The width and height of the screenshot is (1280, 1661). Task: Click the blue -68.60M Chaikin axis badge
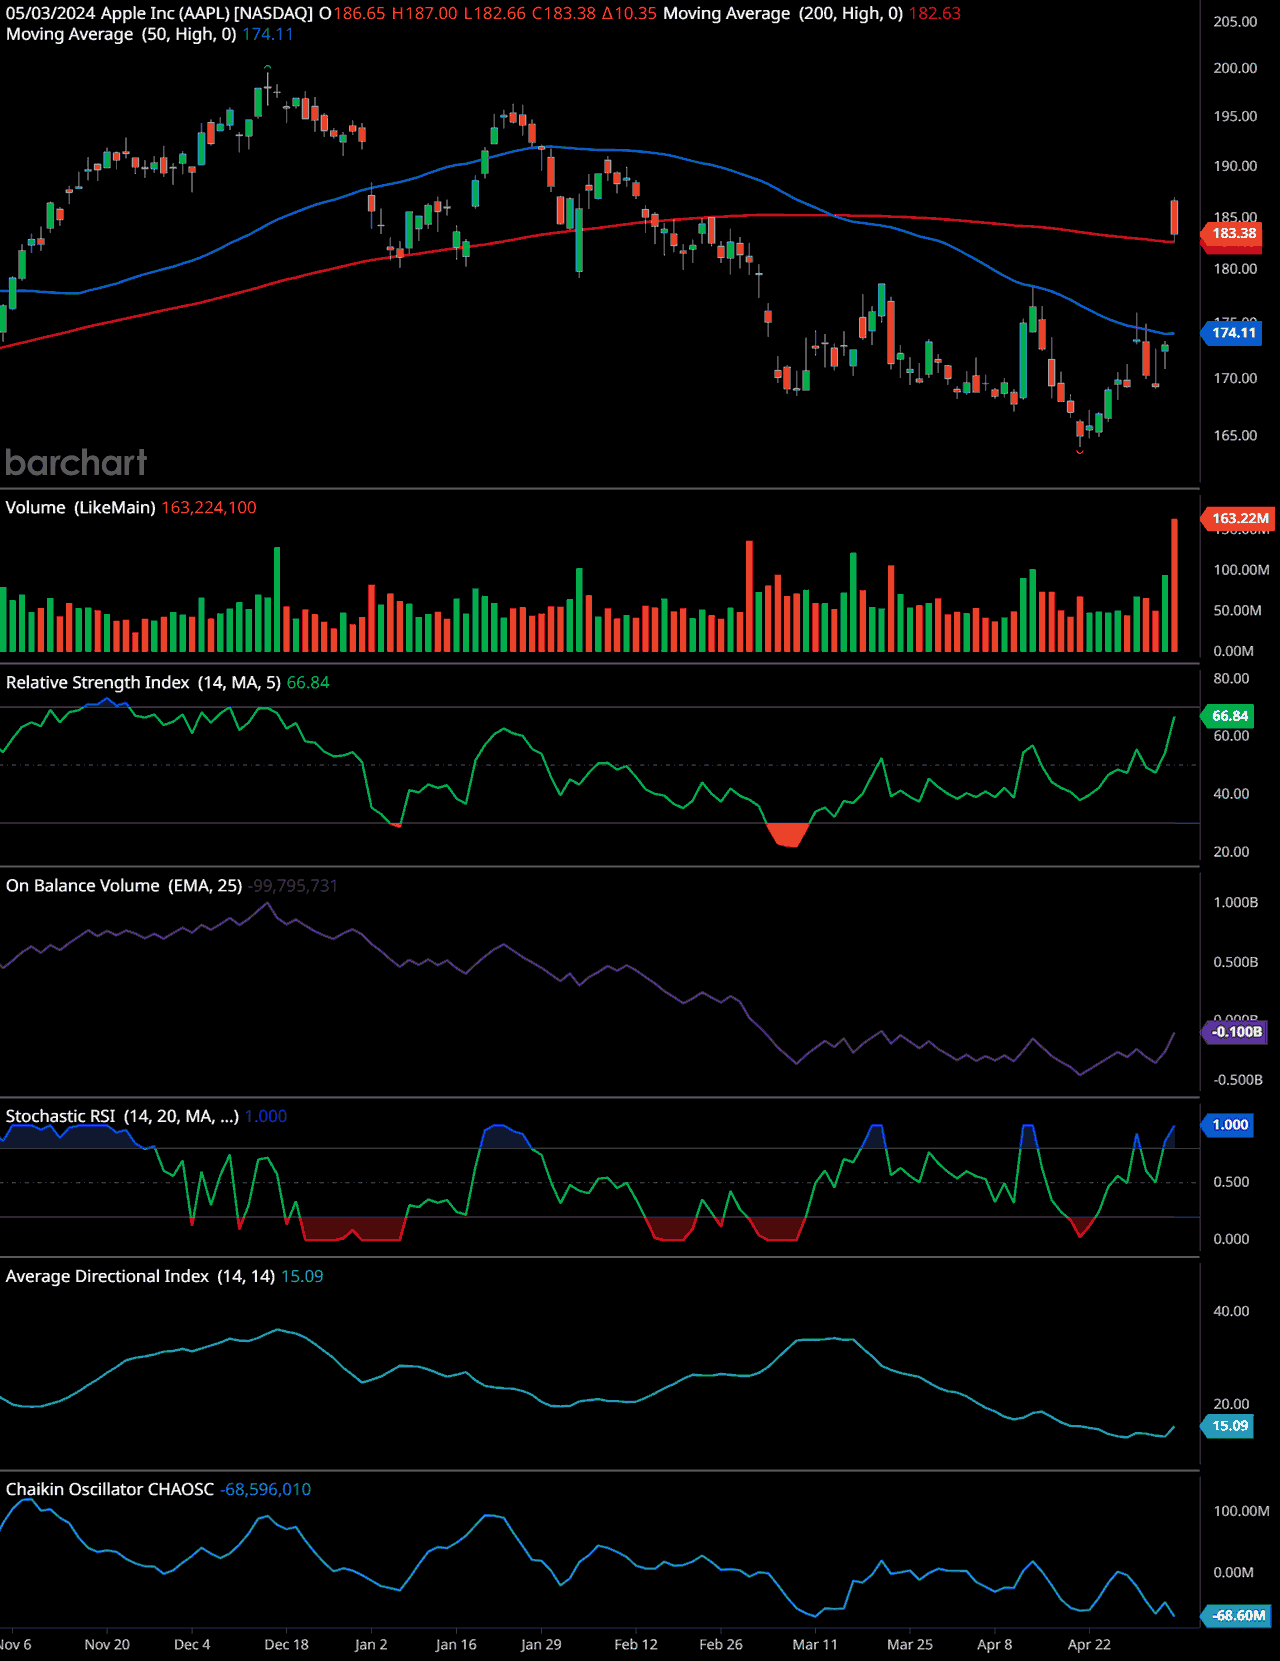coord(1238,1616)
